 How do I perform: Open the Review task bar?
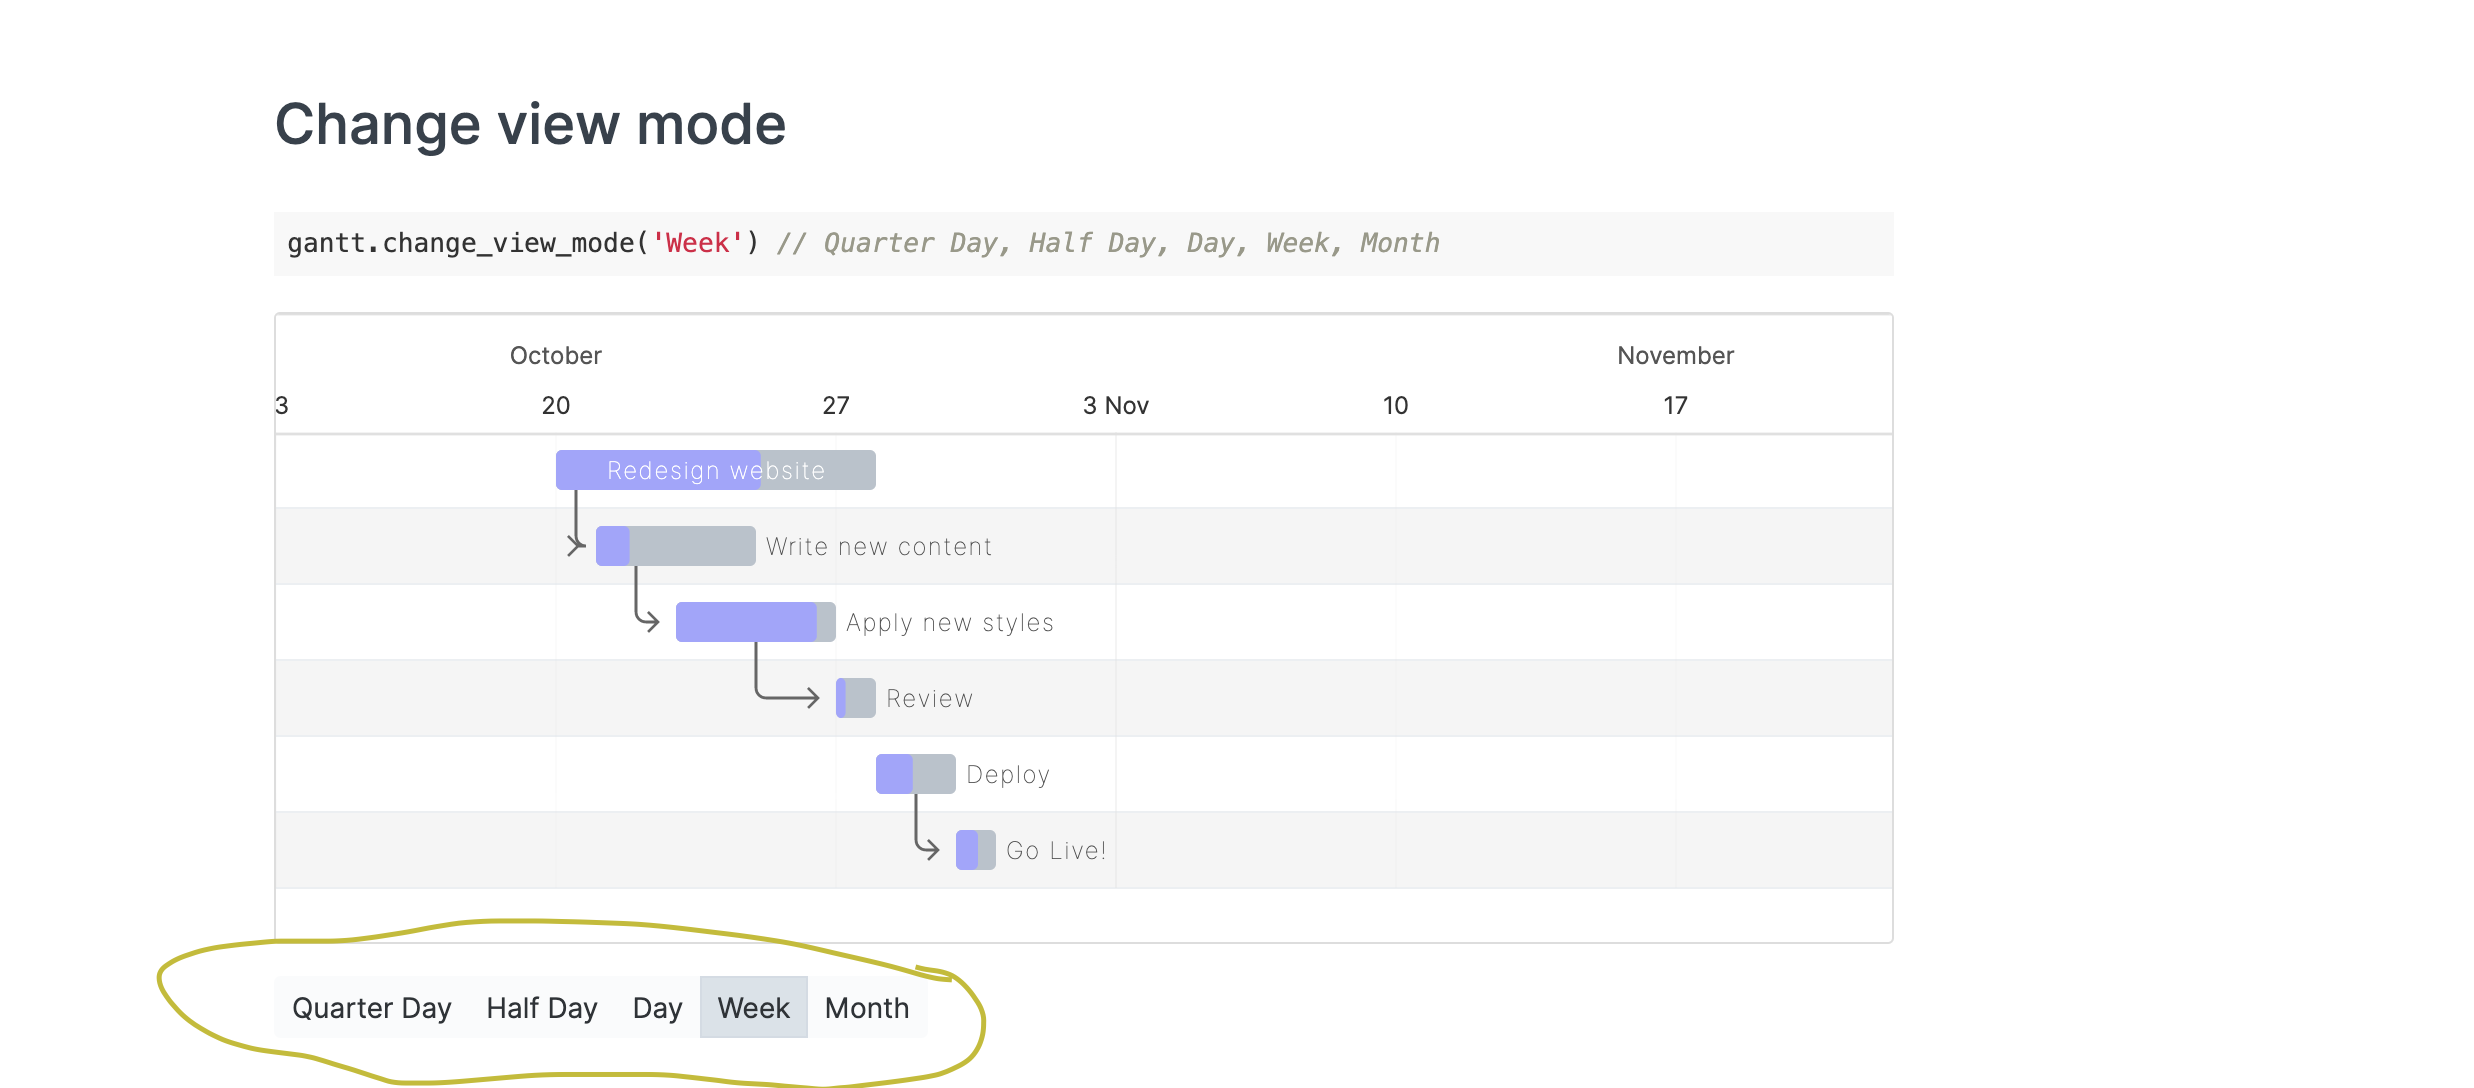tap(856, 698)
